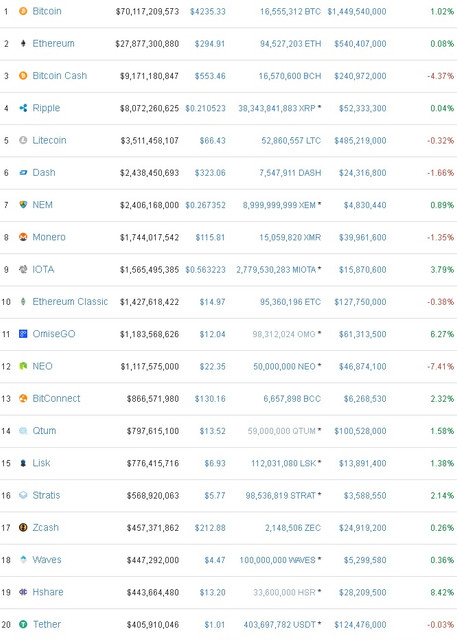Image resolution: width=457 pixels, height=640 pixels.
Task: Open the Bitcoin Cash name link
Action: [60, 76]
